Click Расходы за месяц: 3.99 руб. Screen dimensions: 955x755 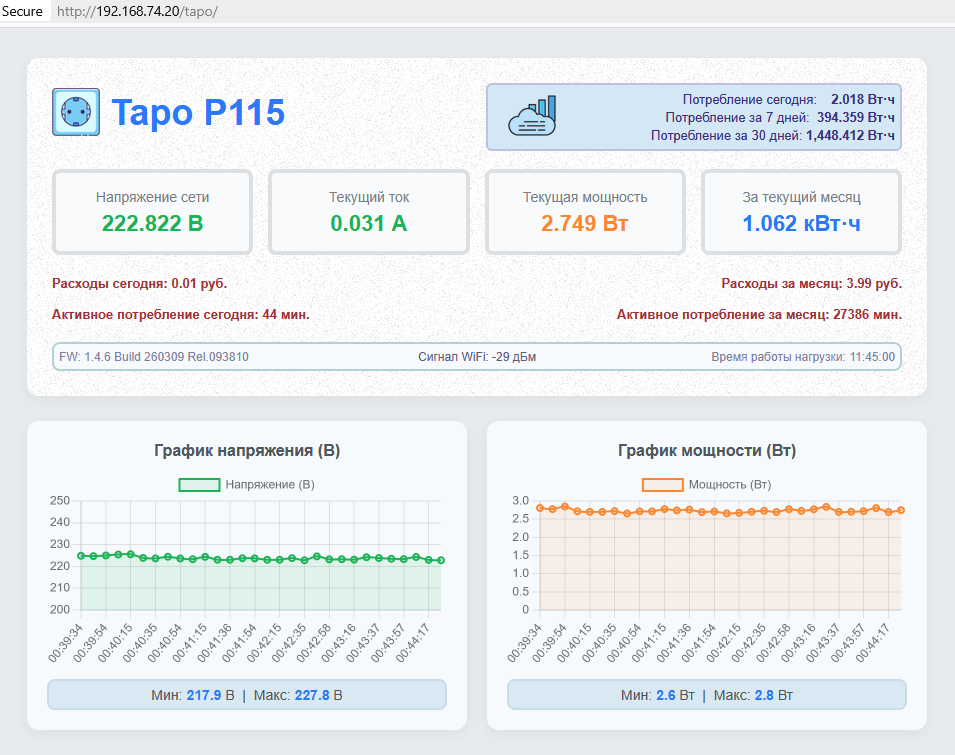coord(812,283)
